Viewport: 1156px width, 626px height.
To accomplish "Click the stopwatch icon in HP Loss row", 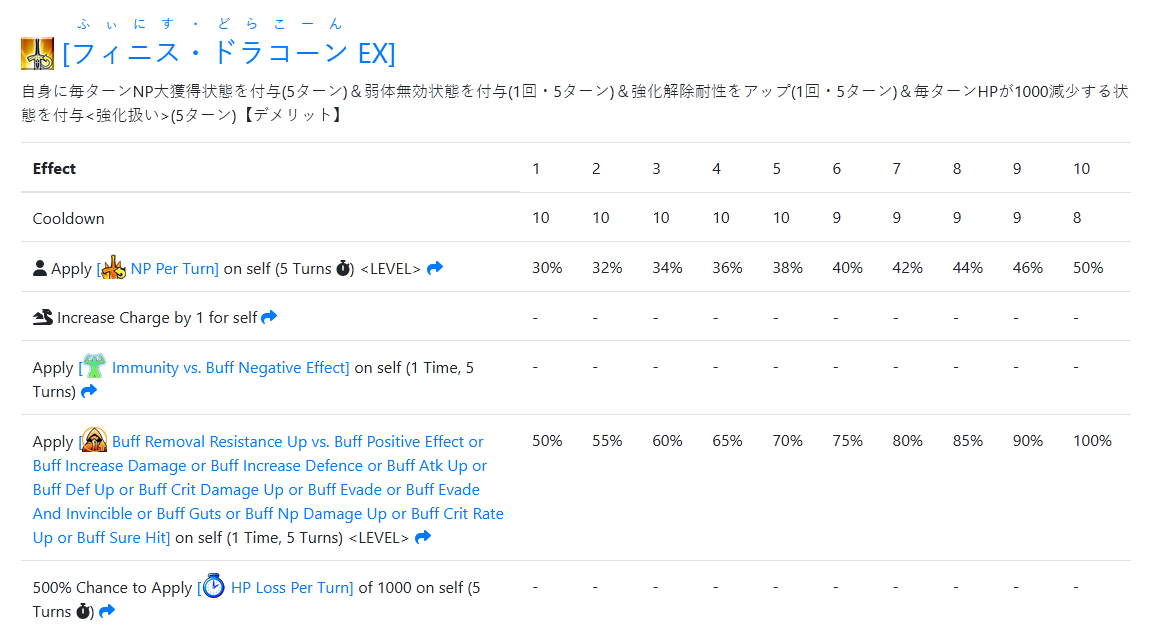I will pos(84,611).
